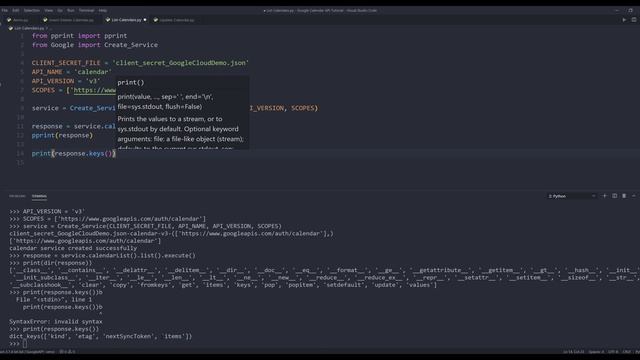
Task: Click 'print(response.keys())' on line 14
Action: 73,153
